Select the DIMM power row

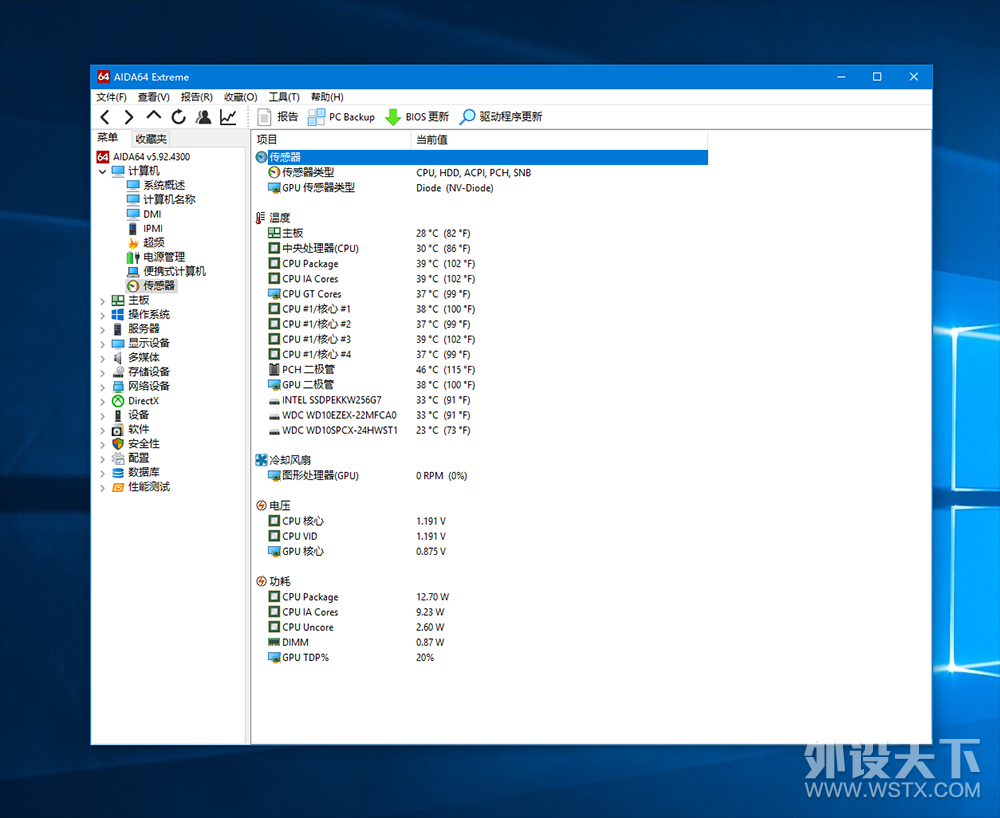point(481,643)
